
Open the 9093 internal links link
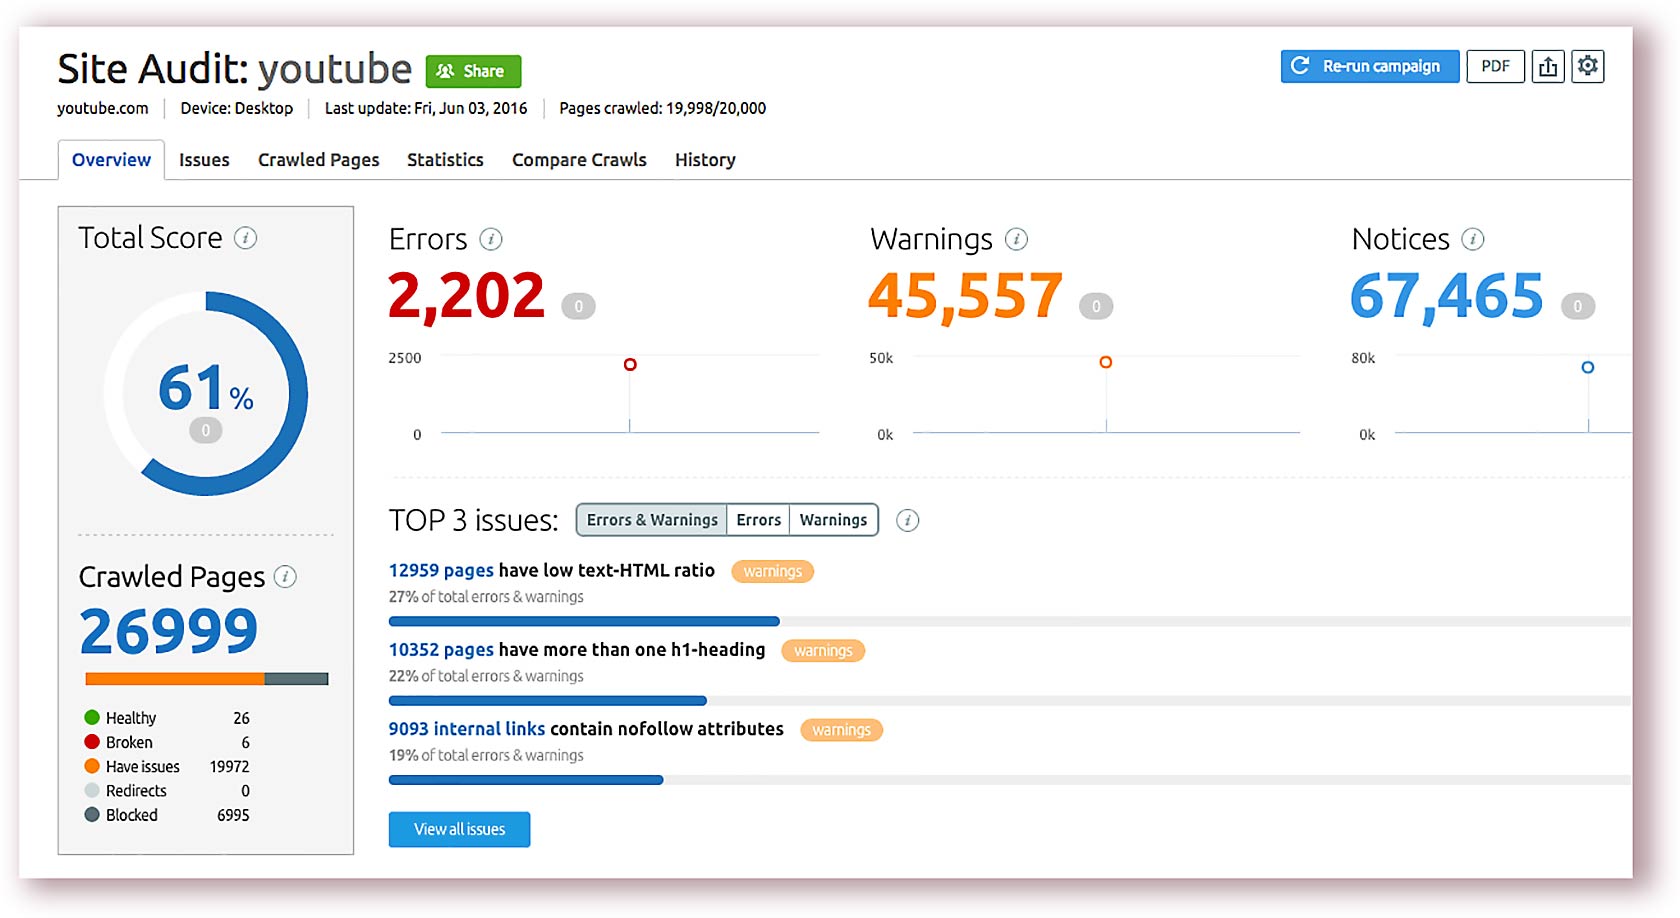[467, 729]
